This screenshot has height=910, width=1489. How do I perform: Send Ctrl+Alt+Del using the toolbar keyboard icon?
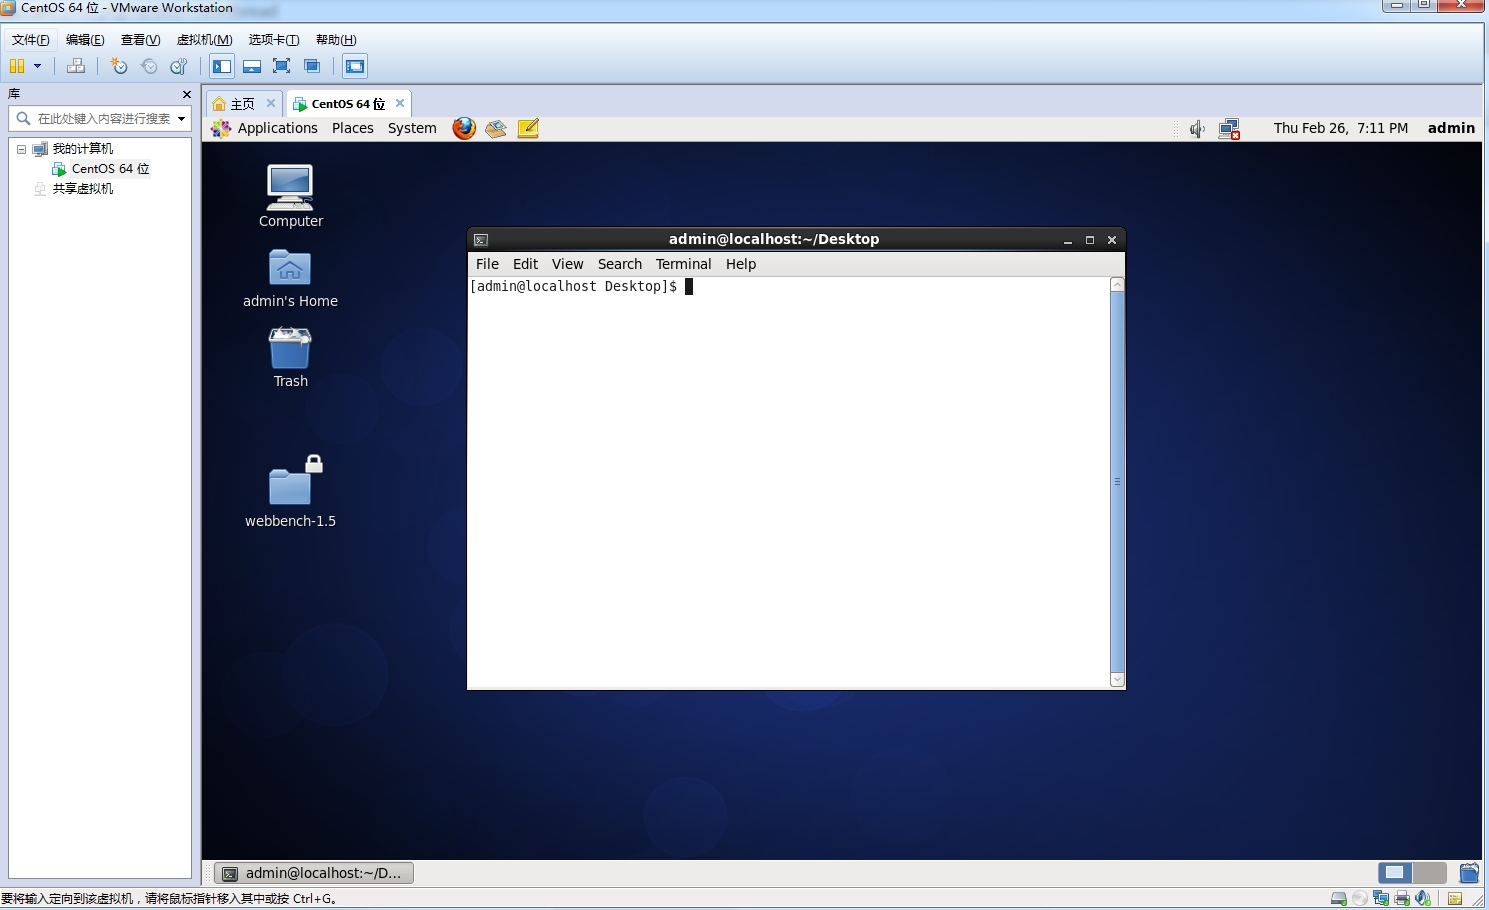tap(76, 66)
